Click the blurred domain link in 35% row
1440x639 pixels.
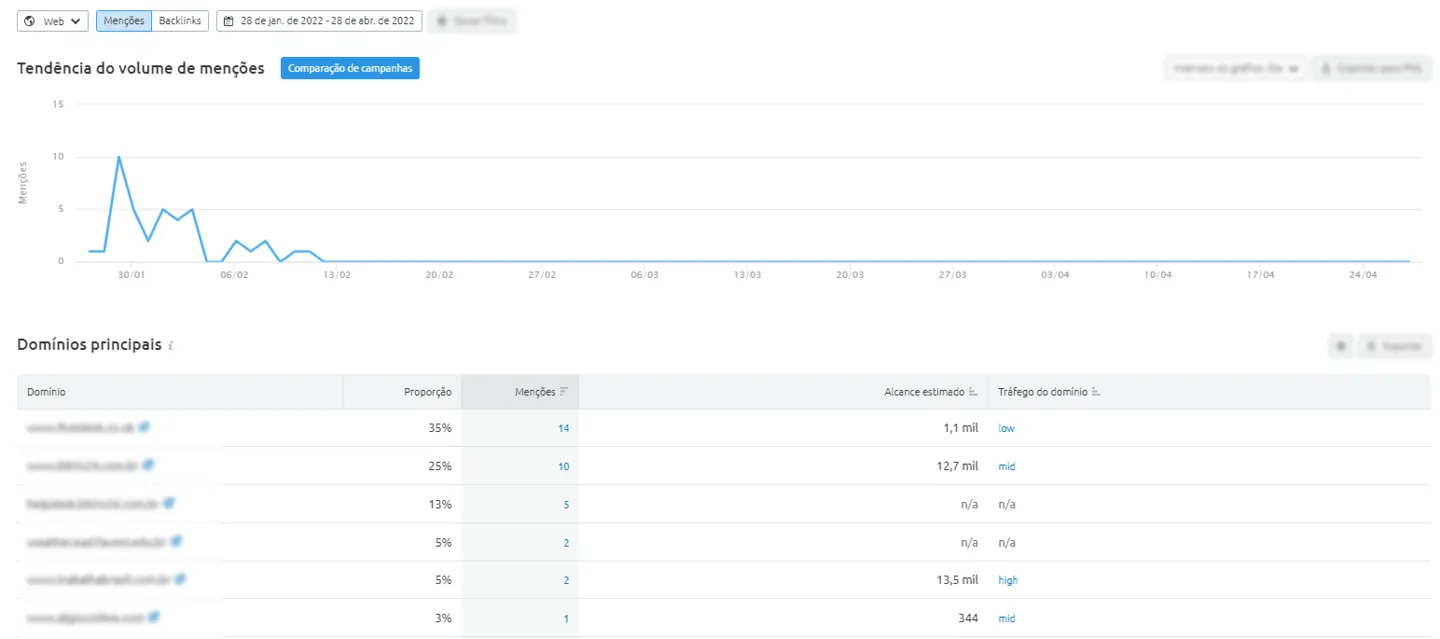[x=81, y=428]
